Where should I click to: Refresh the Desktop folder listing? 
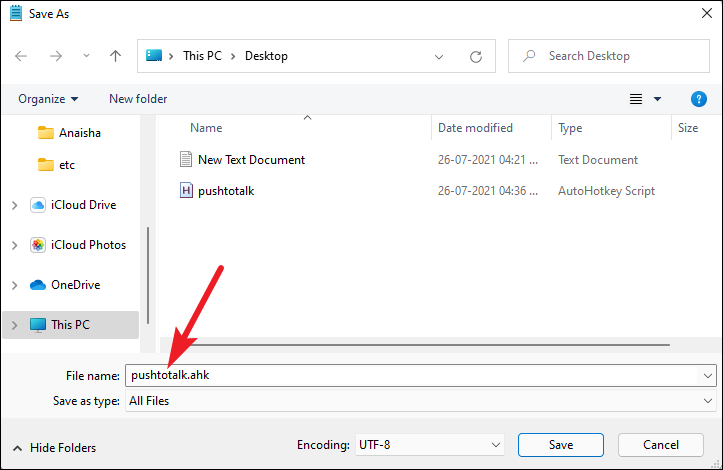476,56
